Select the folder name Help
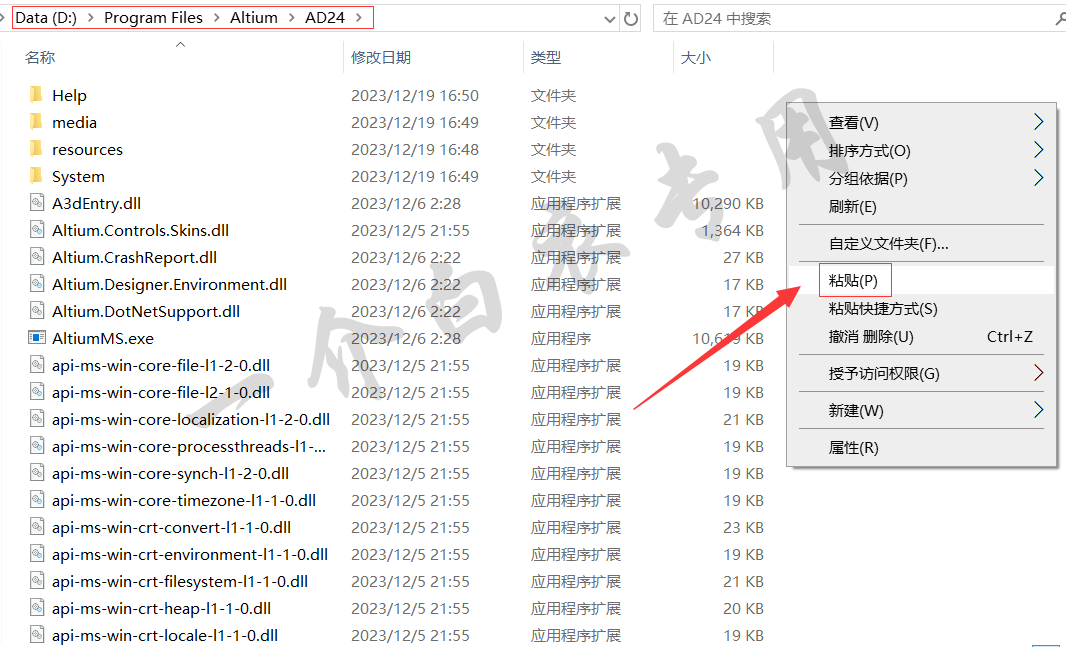Screen dimensions: 1066x647 pos(69,95)
